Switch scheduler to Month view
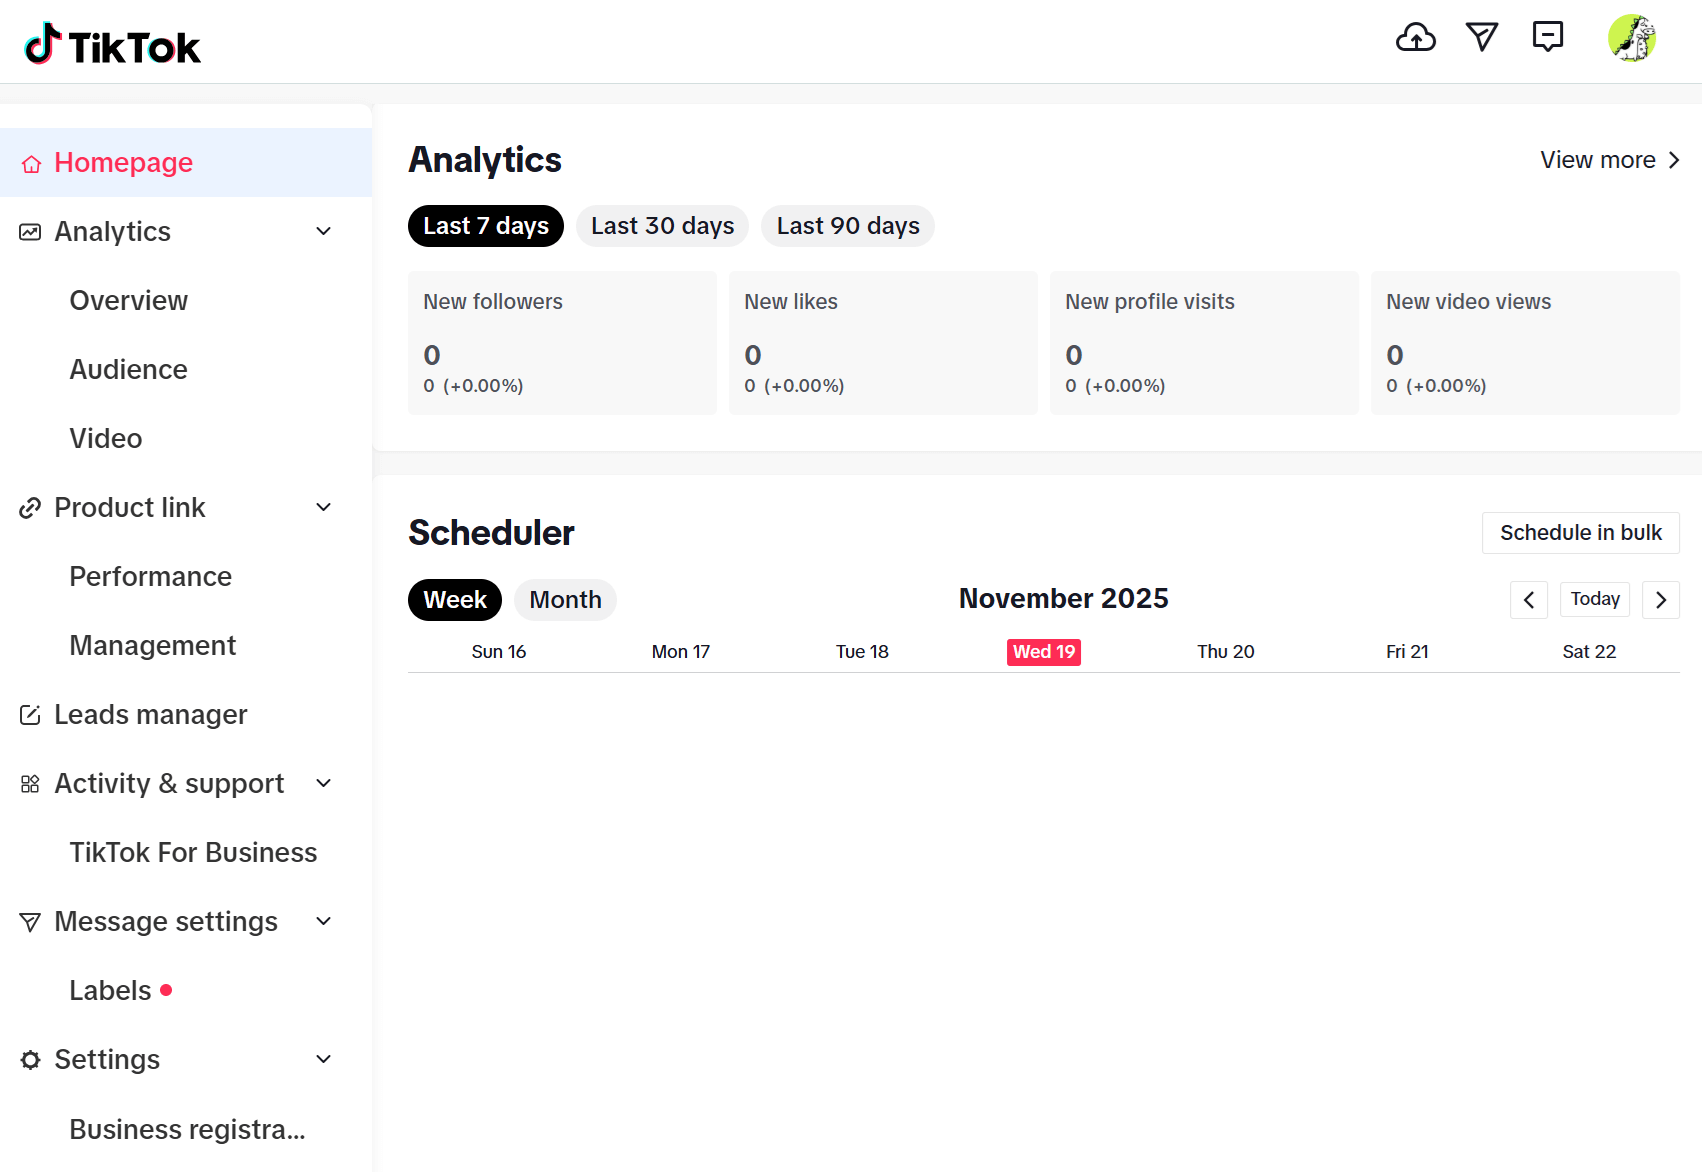Image resolution: width=1702 pixels, height=1172 pixels. point(565,599)
